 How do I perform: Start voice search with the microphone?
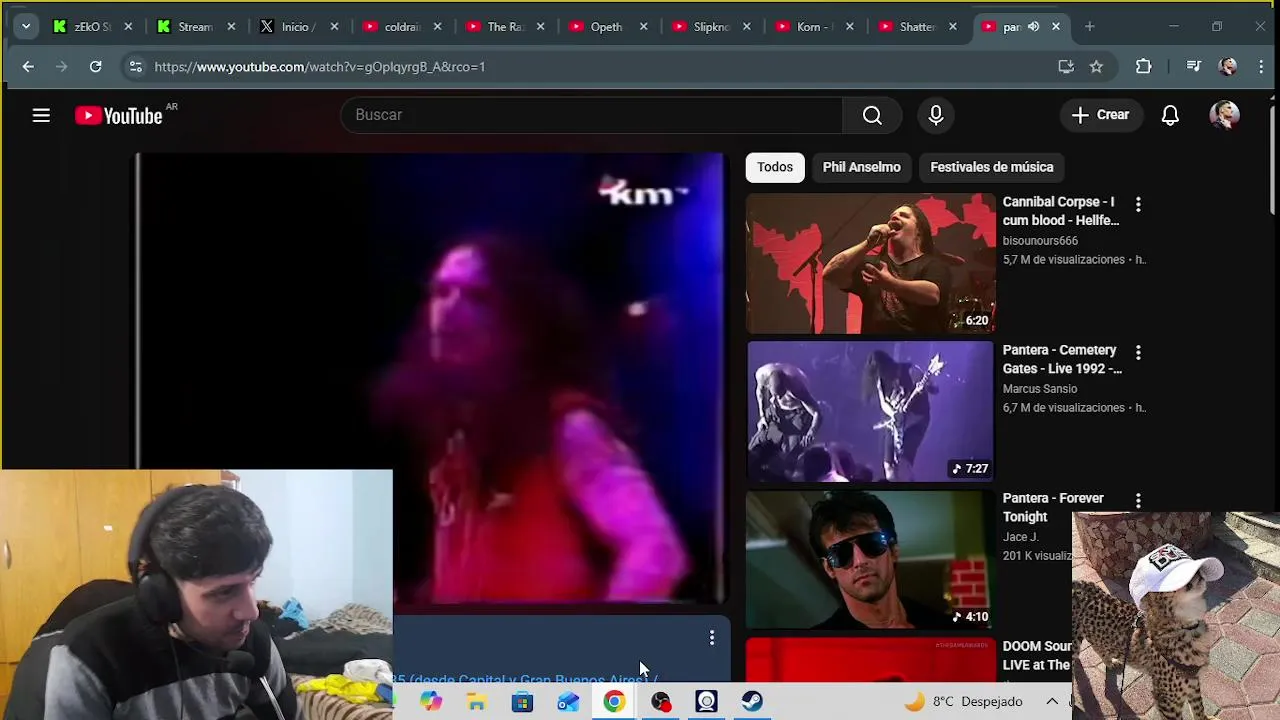point(936,115)
